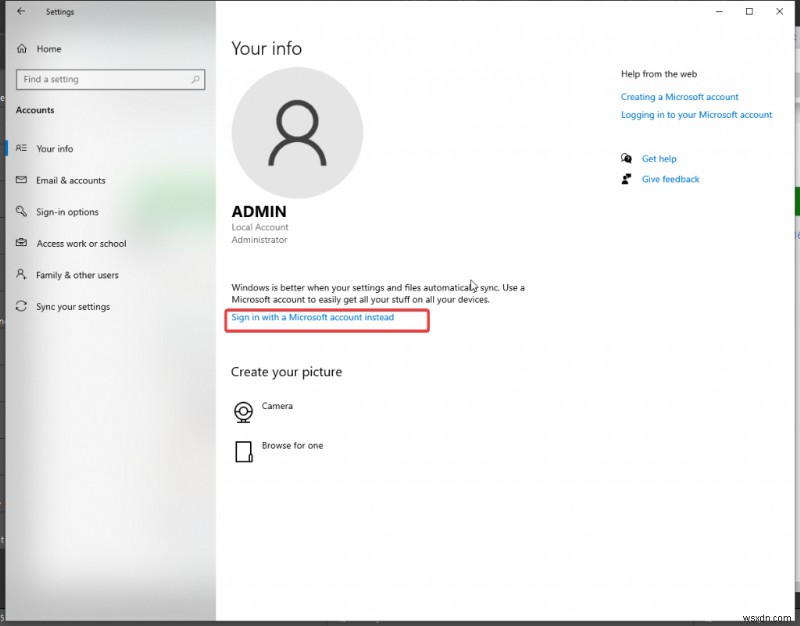Open Sign-in options in the sidebar
The width and height of the screenshot is (800, 626).
[66, 212]
